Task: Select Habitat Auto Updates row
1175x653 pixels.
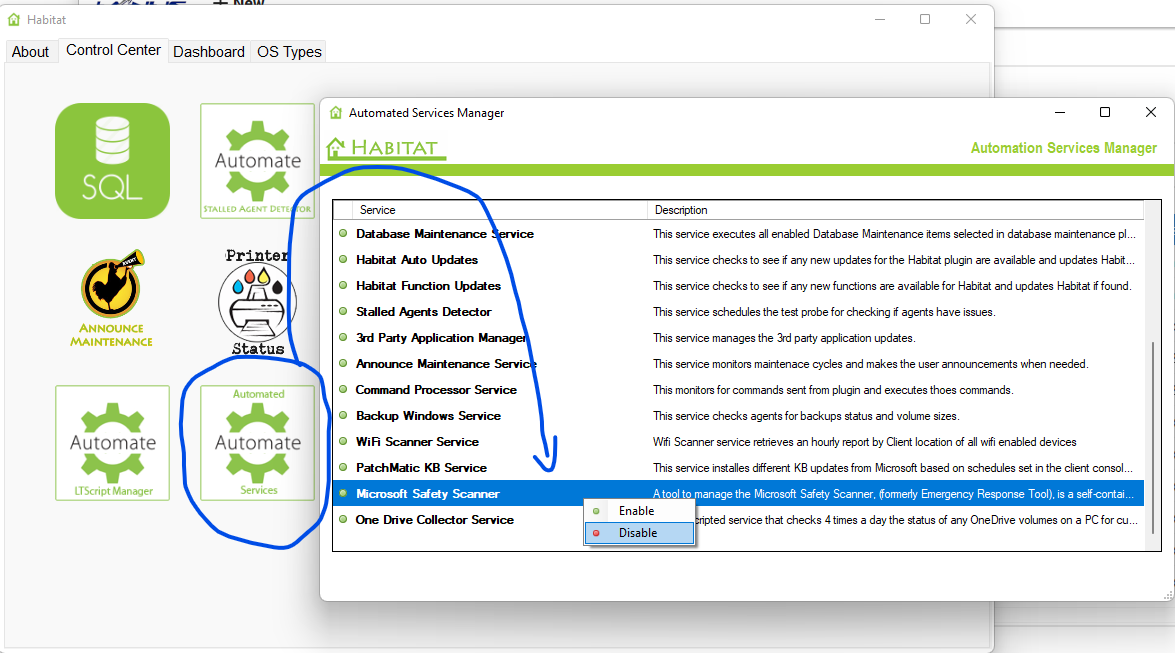Action: pos(739,260)
